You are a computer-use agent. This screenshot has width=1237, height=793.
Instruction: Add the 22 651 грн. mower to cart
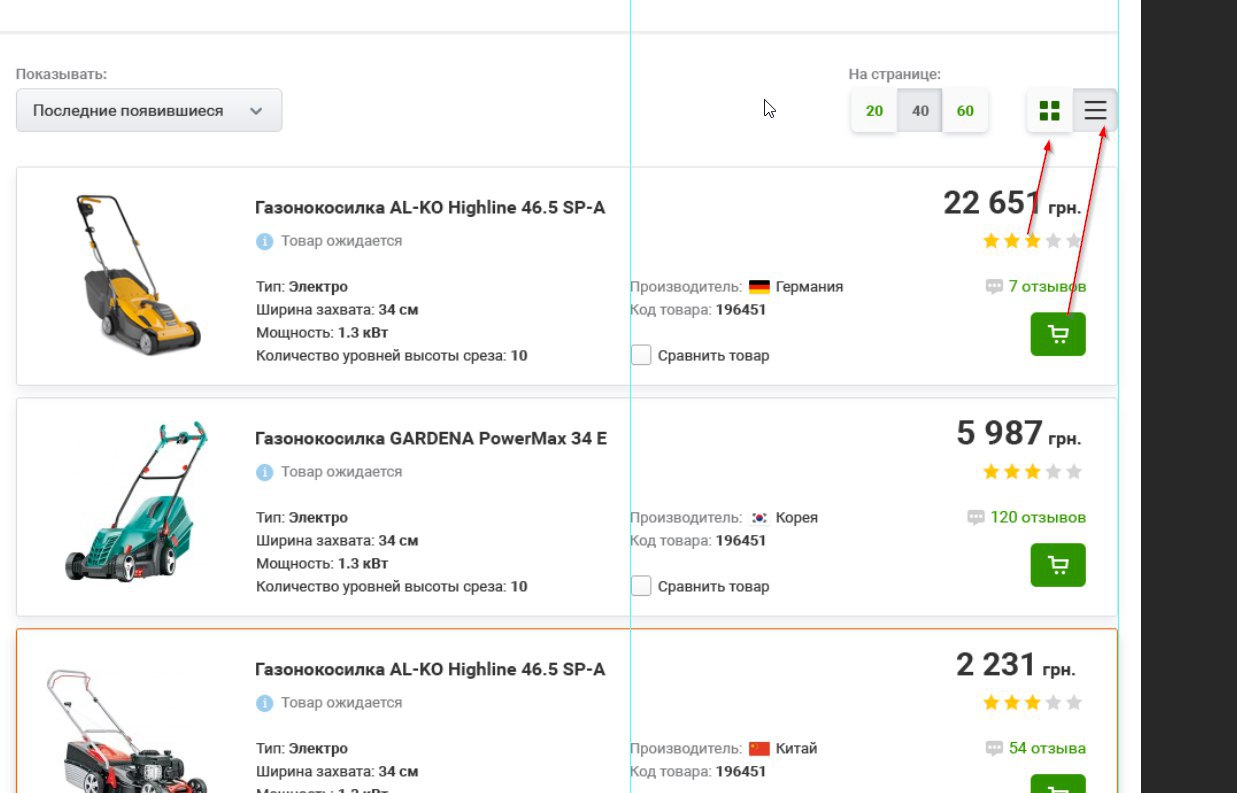[1058, 334]
